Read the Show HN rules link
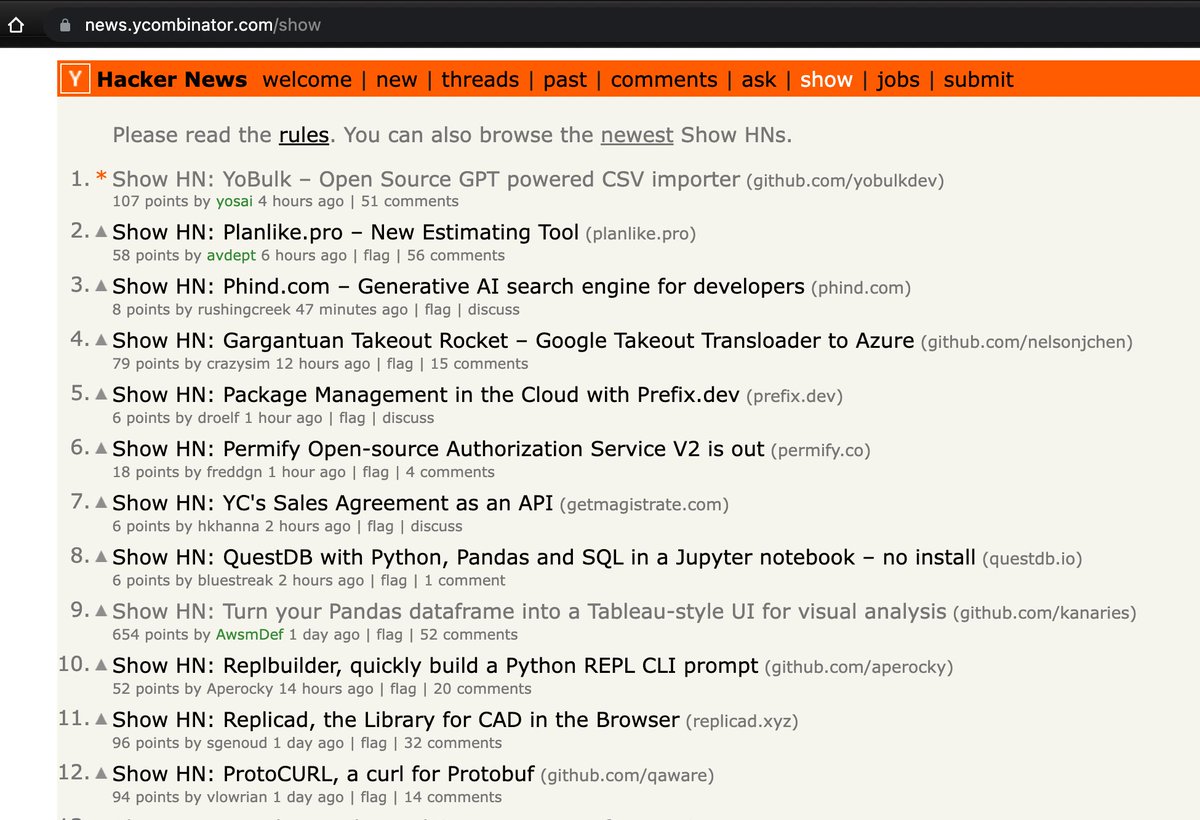1200x820 pixels. click(x=304, y=135)
